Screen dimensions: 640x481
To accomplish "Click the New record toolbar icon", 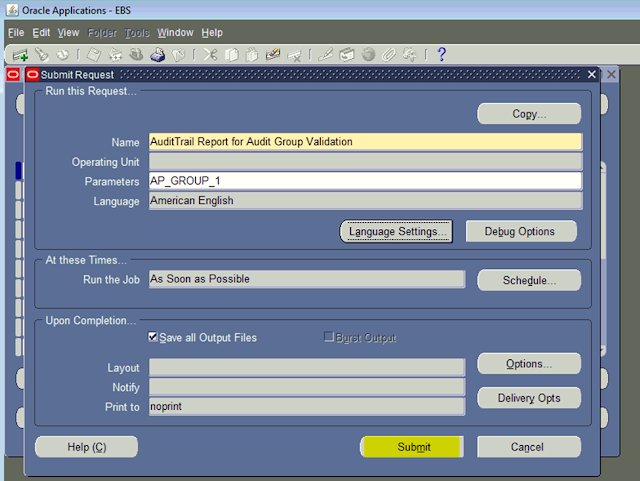I will tap(19, 54).
